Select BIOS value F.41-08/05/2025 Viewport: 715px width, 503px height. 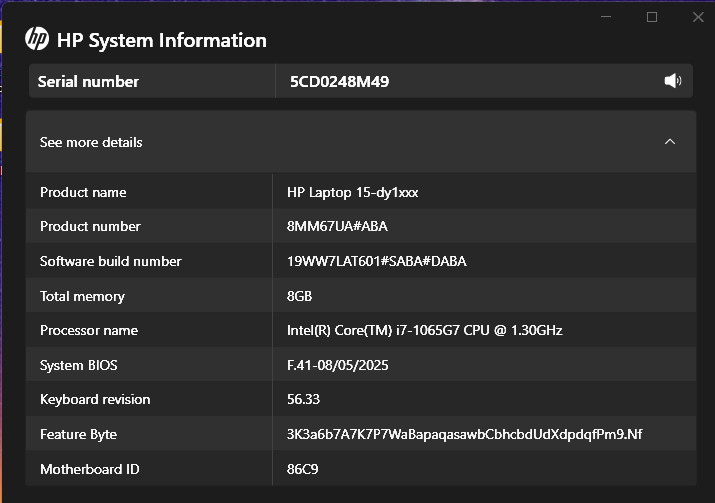(x=337, y=365)
